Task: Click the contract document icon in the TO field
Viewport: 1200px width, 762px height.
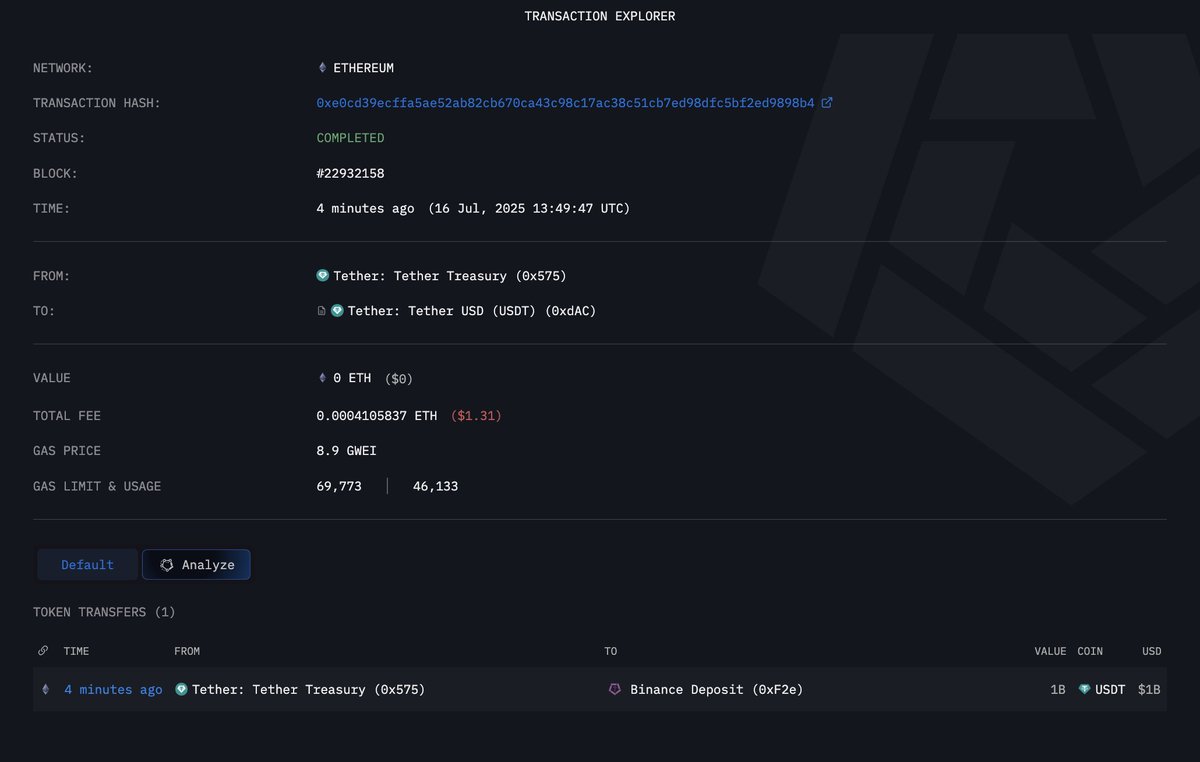Action: point(321,311)
